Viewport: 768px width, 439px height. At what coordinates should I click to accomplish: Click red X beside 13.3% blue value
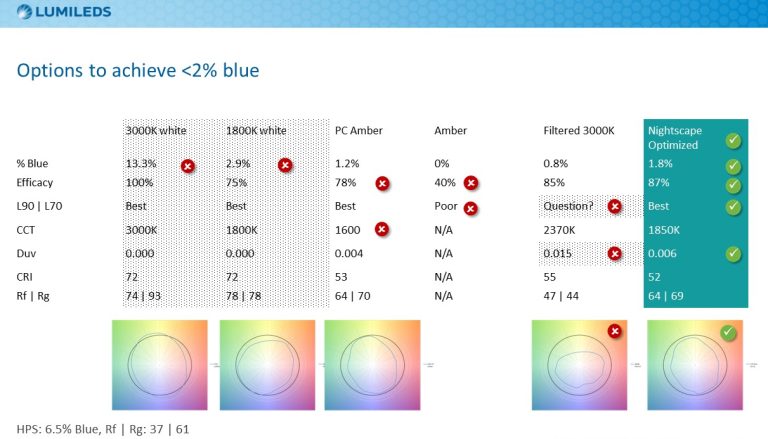pos(188,166)
